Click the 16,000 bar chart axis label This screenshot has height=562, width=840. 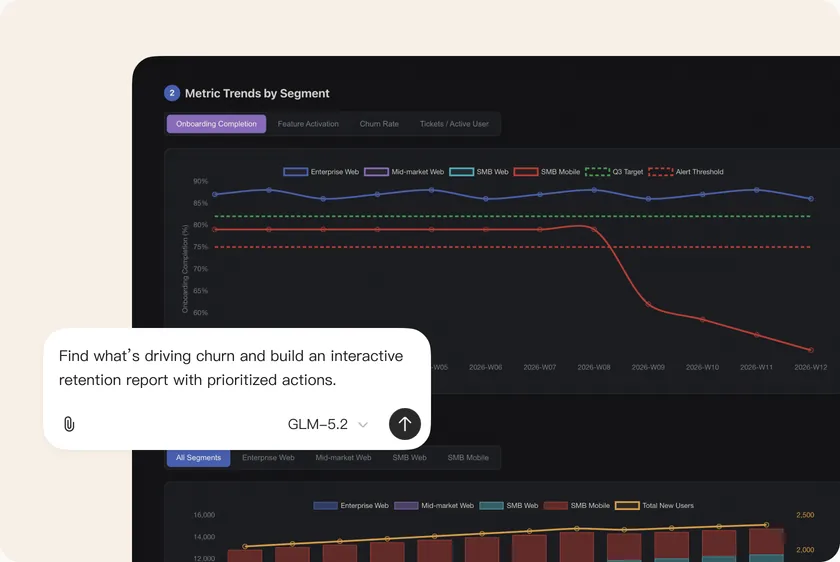coord(204,515)
